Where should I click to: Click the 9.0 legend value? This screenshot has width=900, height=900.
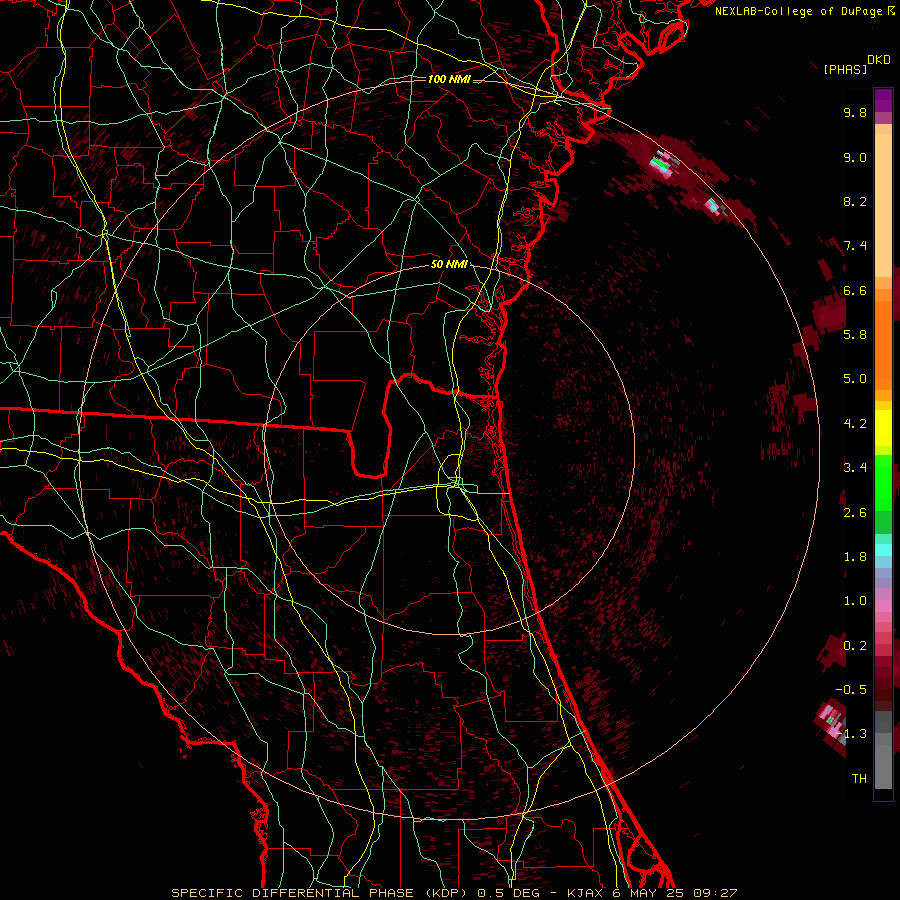pos(855,157)
